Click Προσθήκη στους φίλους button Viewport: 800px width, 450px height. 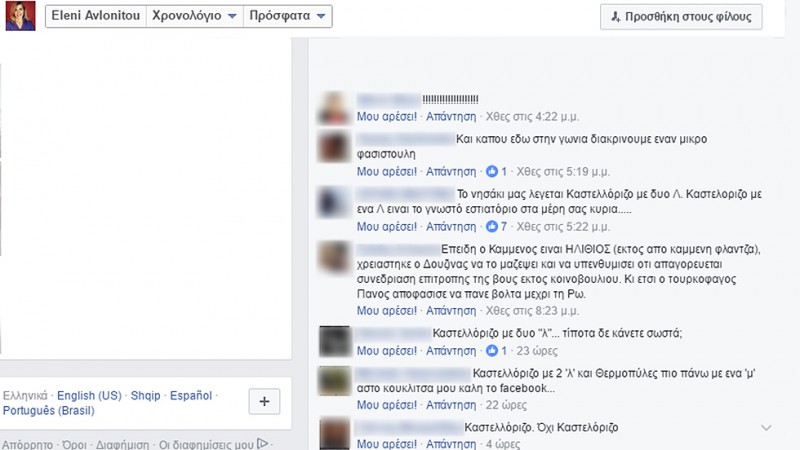[x=681, y=17]
